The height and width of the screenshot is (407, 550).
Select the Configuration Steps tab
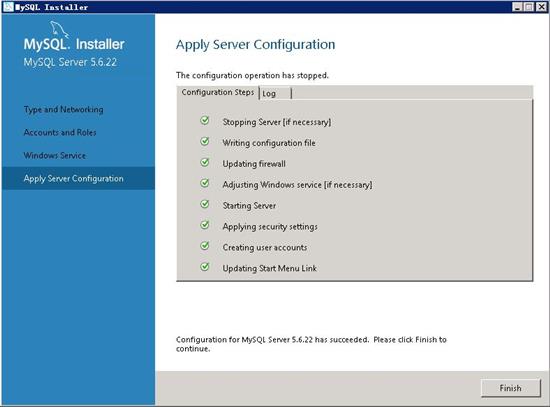click(x=218, y=92)
